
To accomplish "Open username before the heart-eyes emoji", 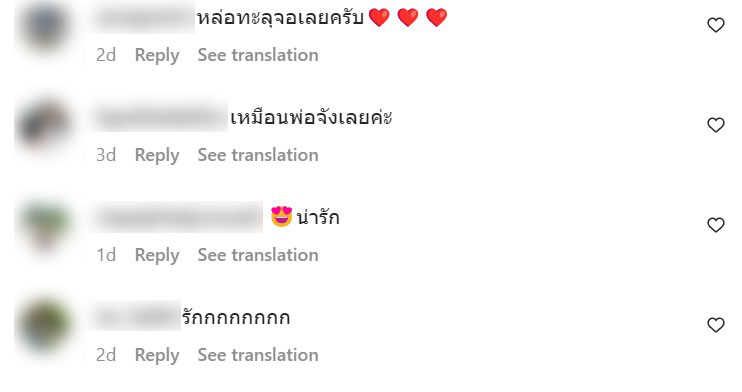I will coord(178,217).
